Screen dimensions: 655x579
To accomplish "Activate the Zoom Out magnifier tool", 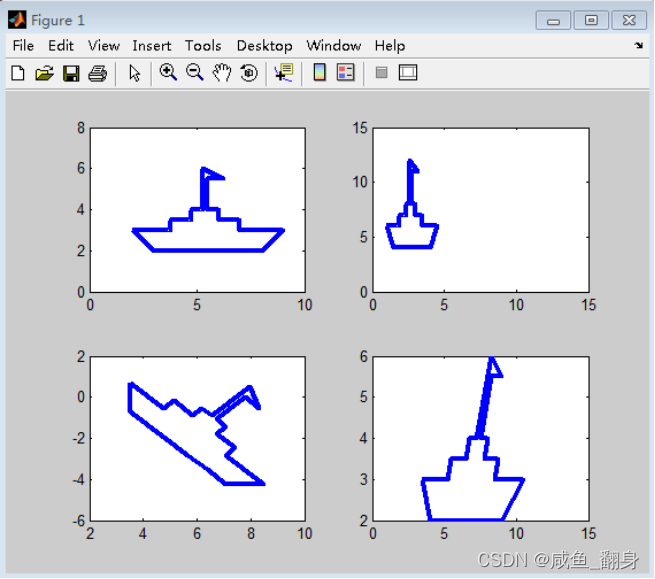I will [195, 72].
